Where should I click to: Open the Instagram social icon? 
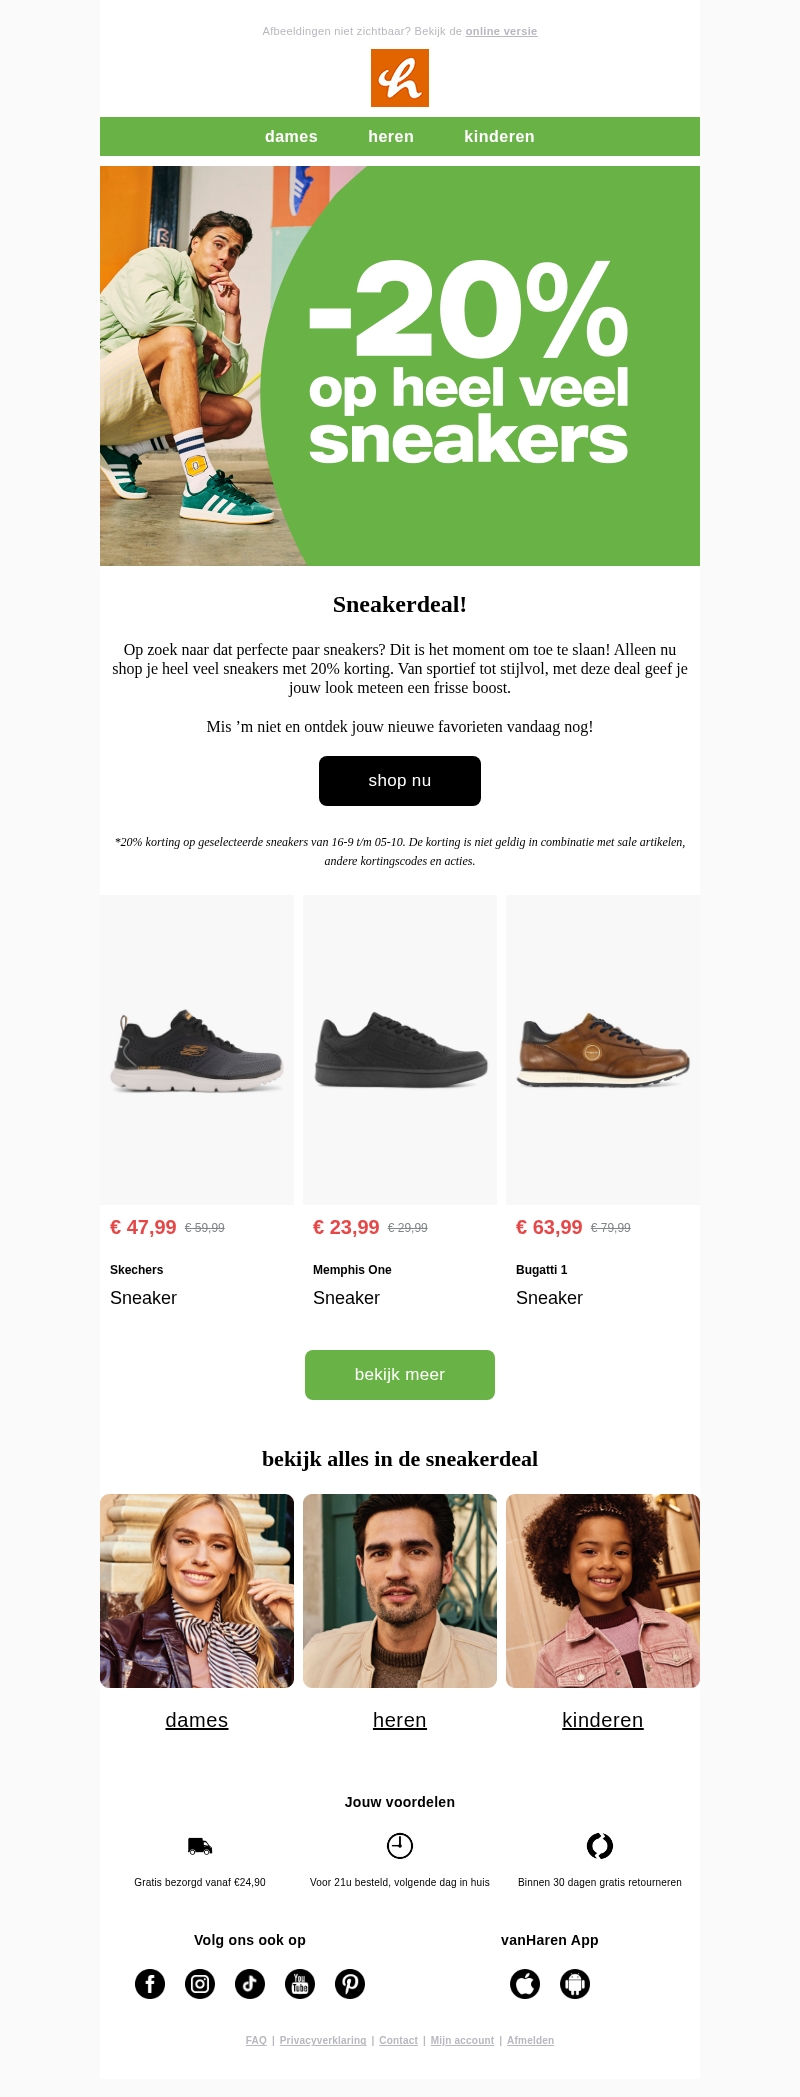pyautogui.click(x=200, y=1983)
